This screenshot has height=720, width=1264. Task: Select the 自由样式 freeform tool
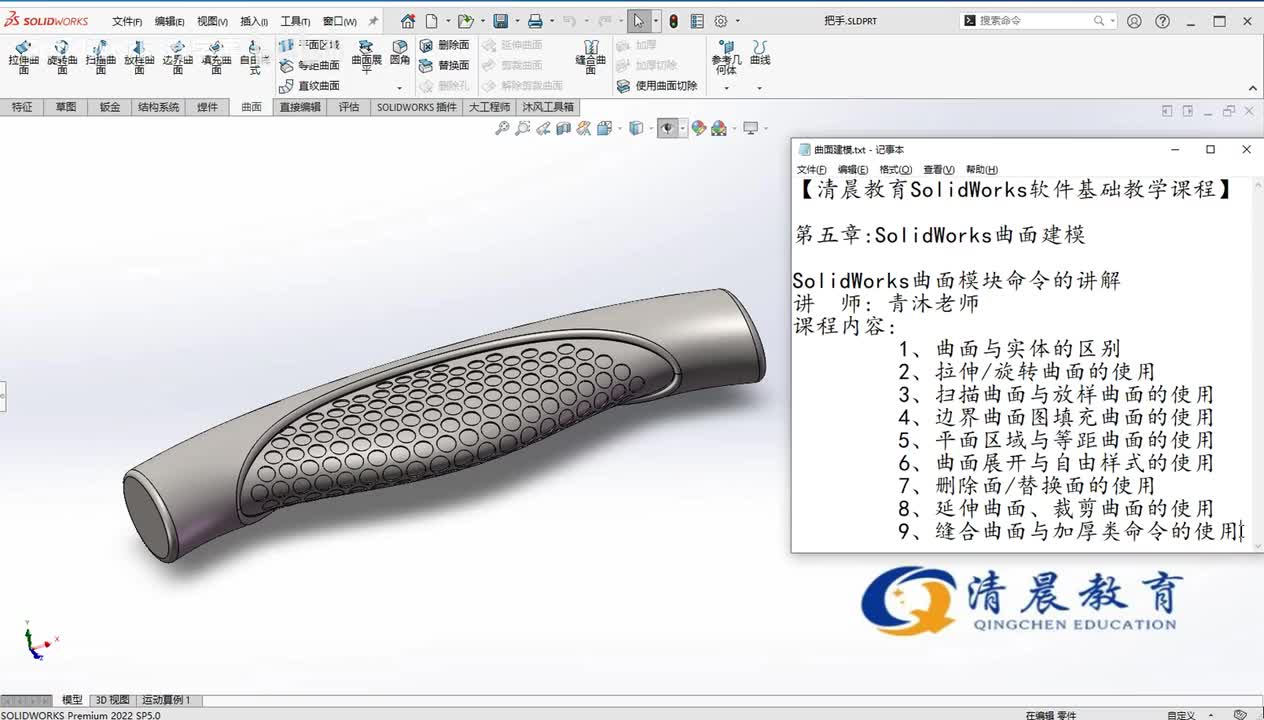pyautogui.click(x=254, y=58)
